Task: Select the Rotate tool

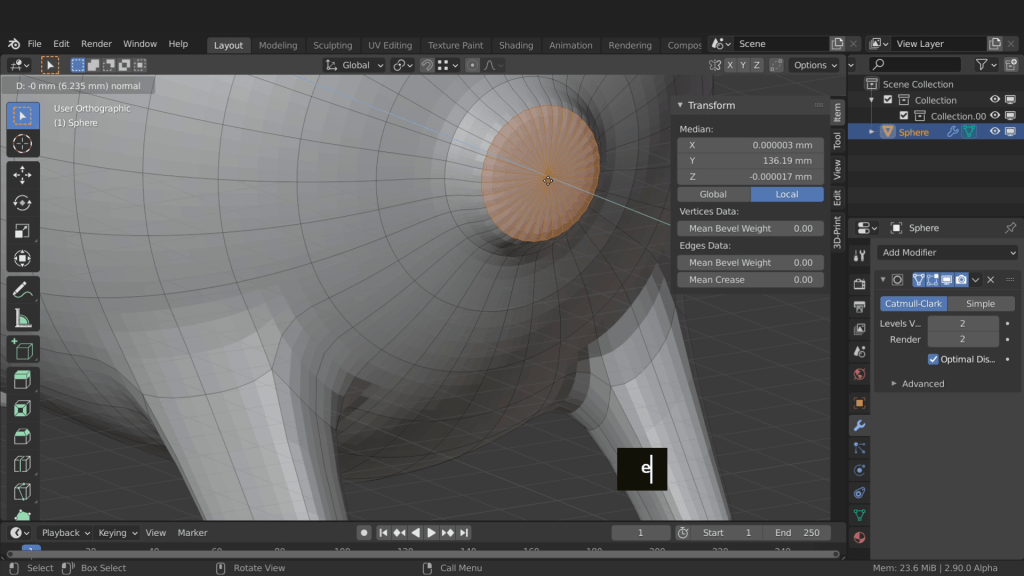Action: (23, 203)
